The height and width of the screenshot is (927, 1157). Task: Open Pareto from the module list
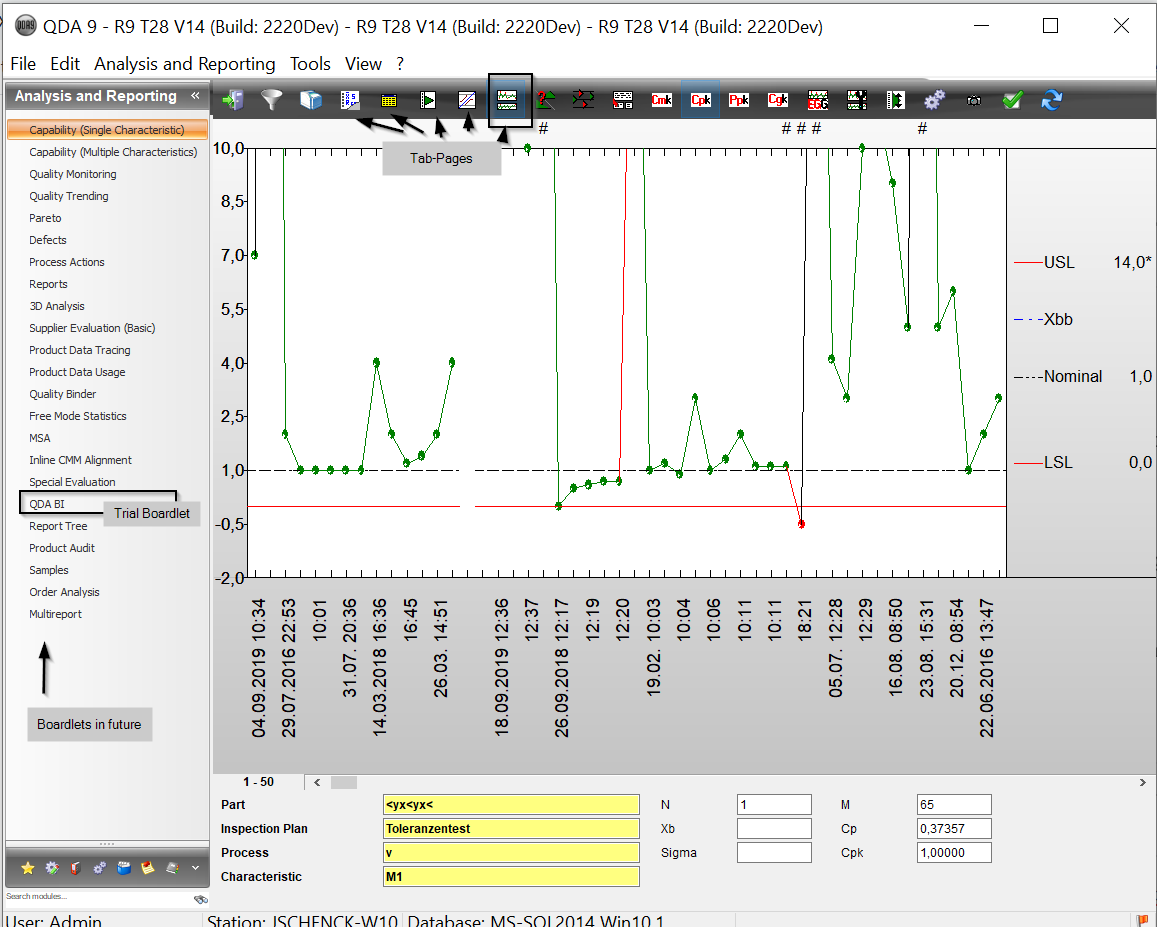click(x=45, y=218)
